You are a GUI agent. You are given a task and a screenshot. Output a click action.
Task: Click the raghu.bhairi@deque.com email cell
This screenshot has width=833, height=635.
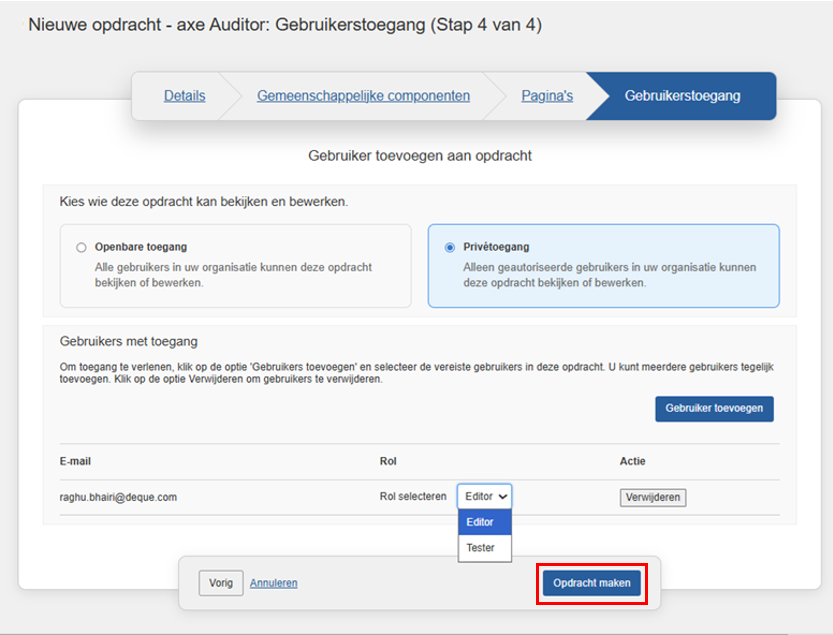point(118,497)
